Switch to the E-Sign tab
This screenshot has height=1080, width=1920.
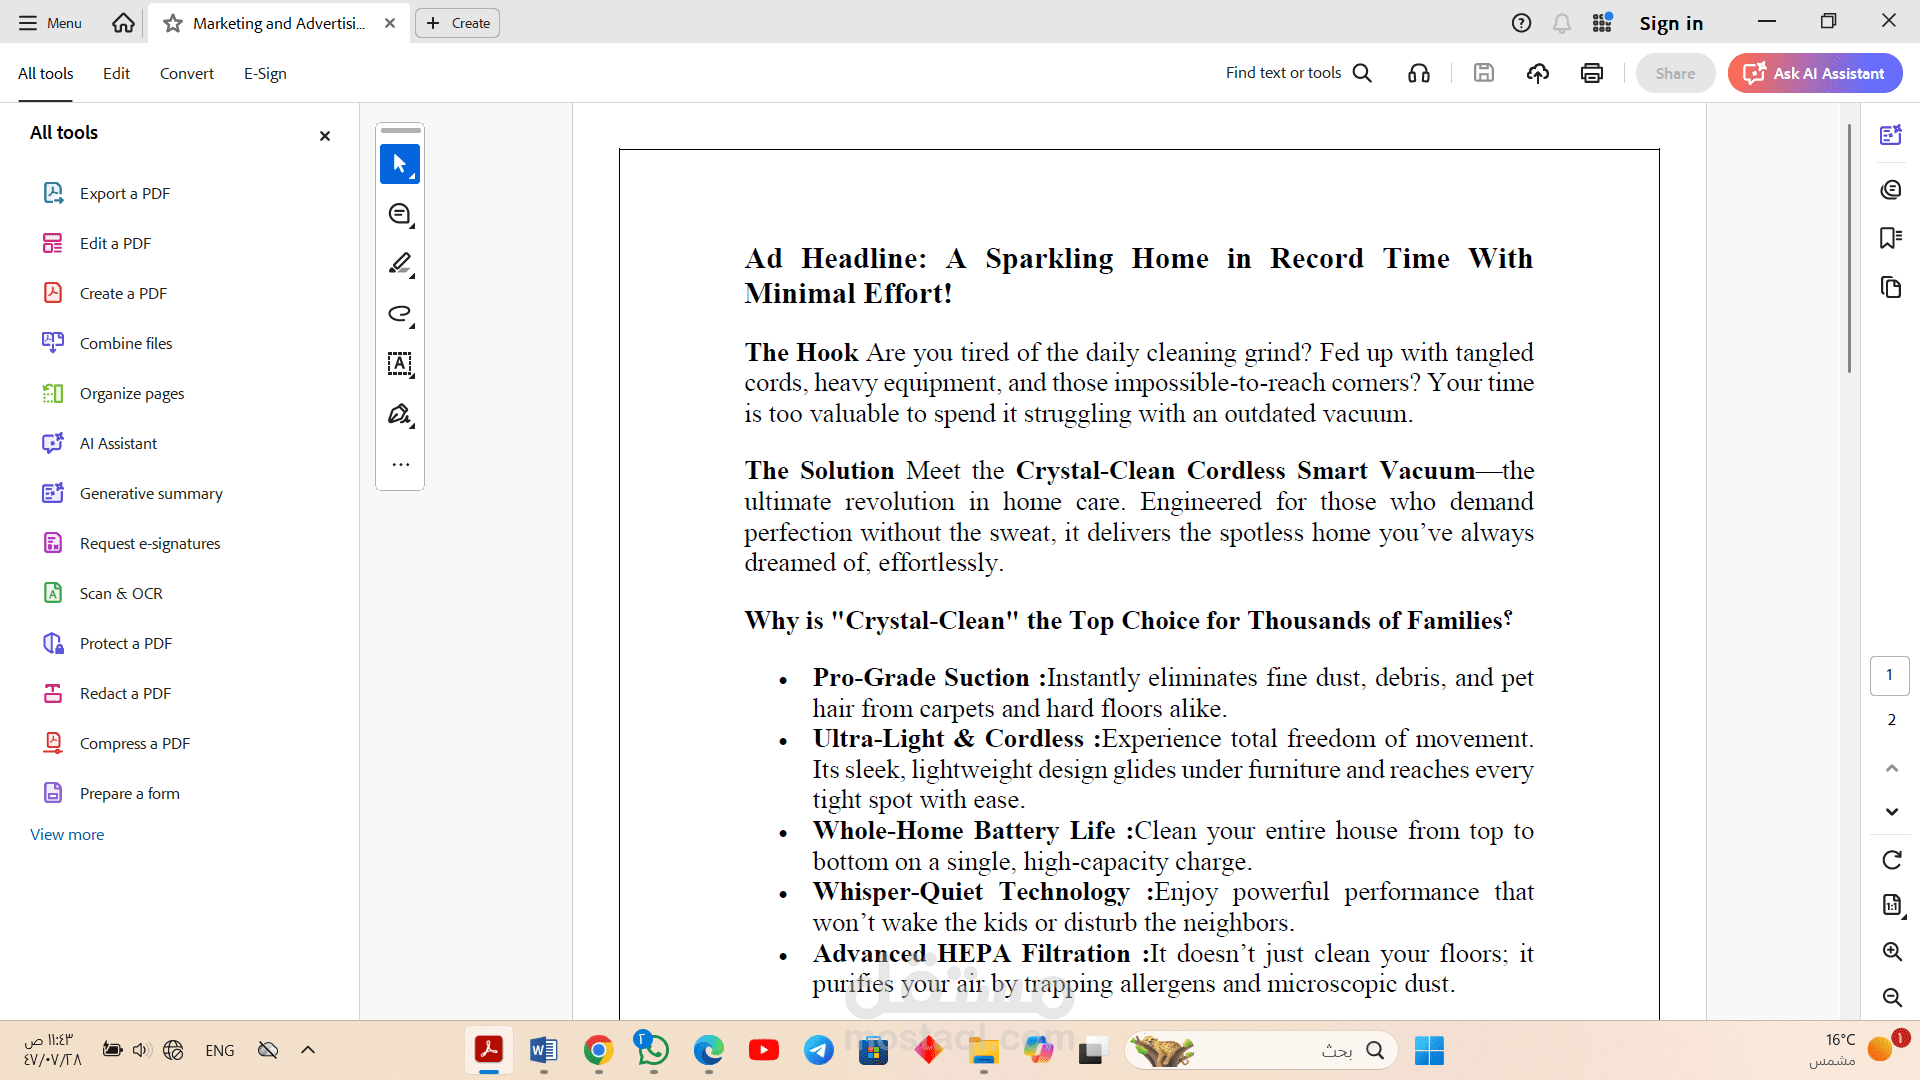click(x=265, y=73)
